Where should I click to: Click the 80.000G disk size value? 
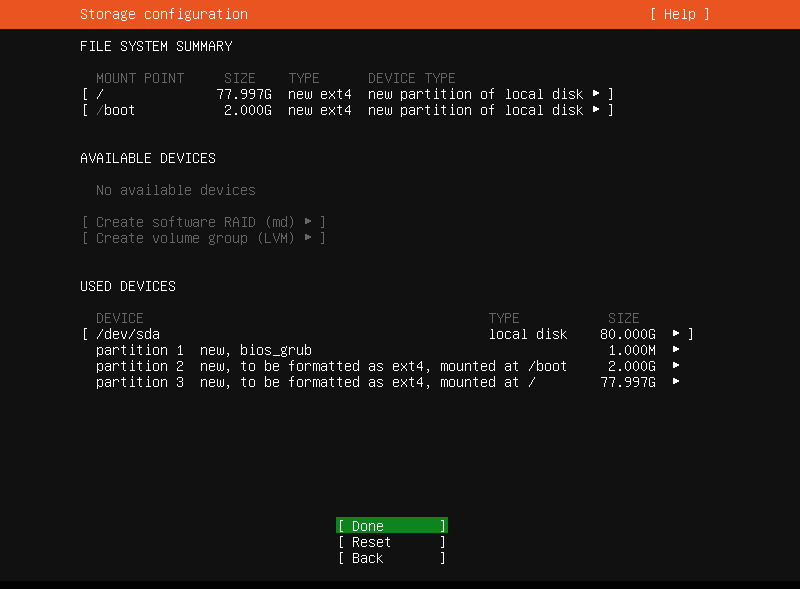628,334
